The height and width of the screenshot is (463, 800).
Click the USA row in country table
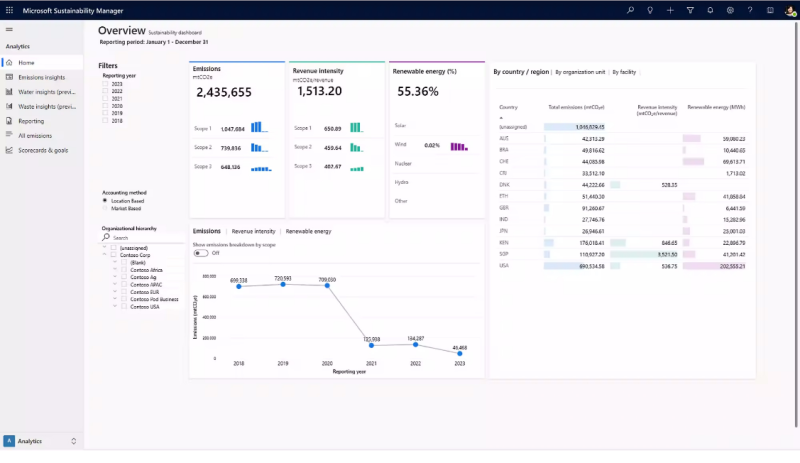click(622, 266)
